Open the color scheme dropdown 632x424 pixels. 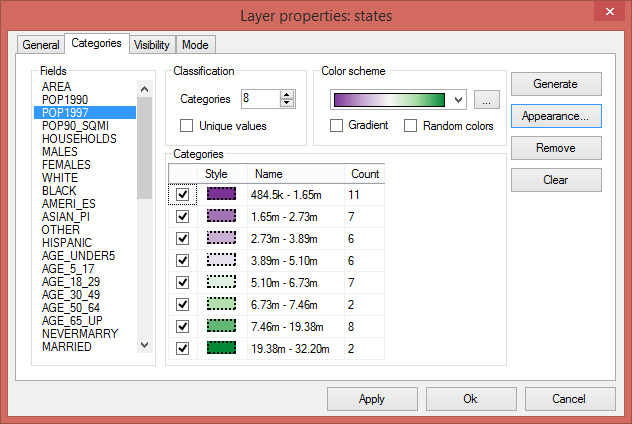tap(458, 100)
